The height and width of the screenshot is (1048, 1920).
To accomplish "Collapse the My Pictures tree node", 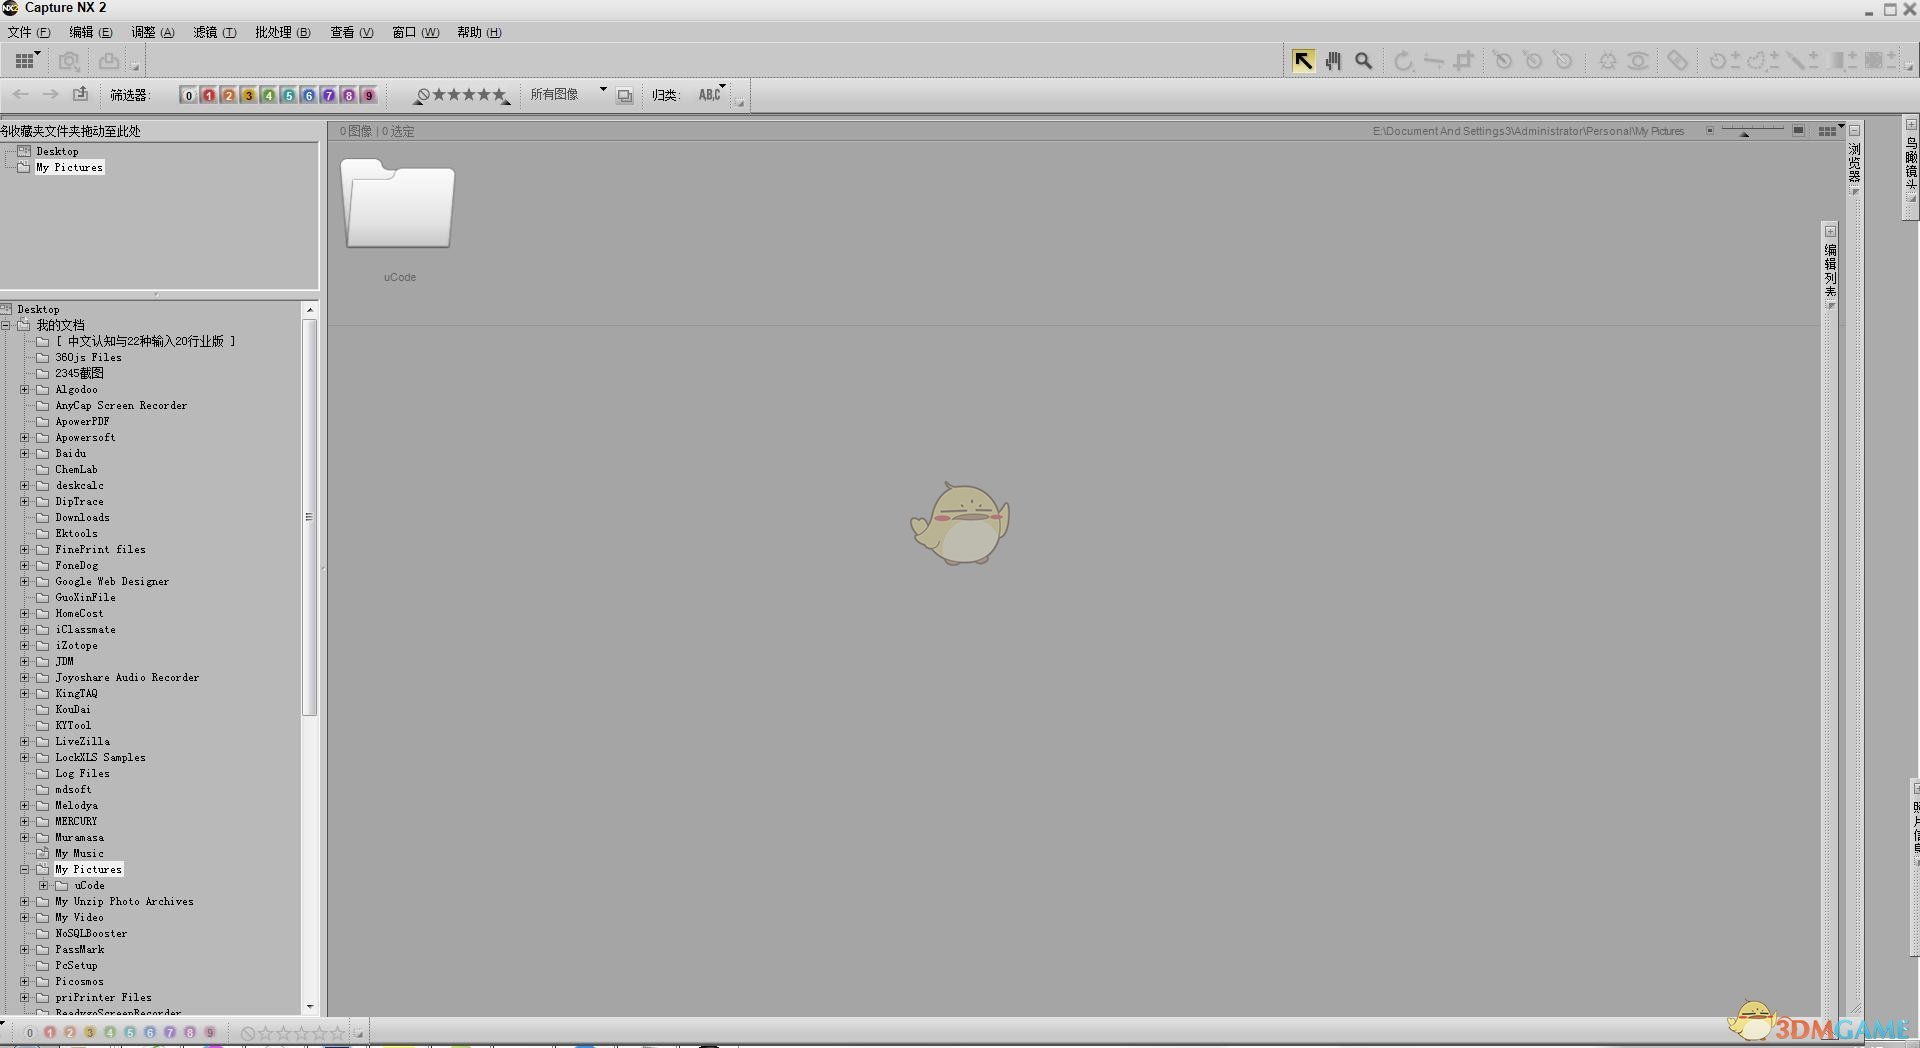I will click(24, 869).
